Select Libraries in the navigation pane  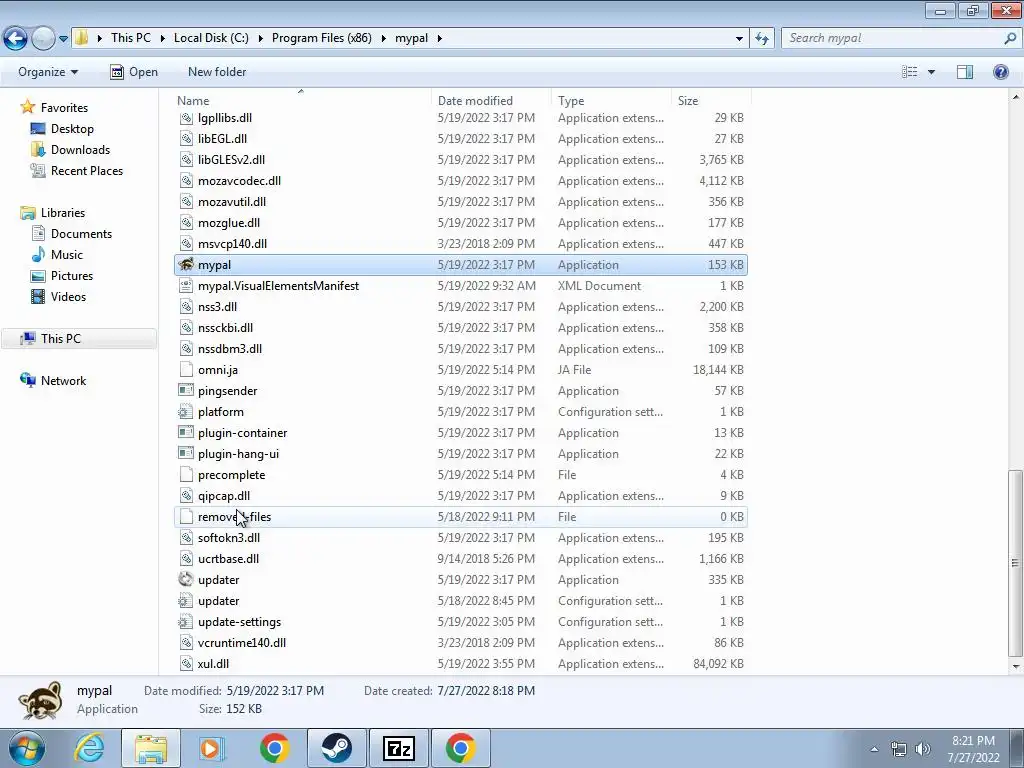pyautogui.click(x=63, y=213)
